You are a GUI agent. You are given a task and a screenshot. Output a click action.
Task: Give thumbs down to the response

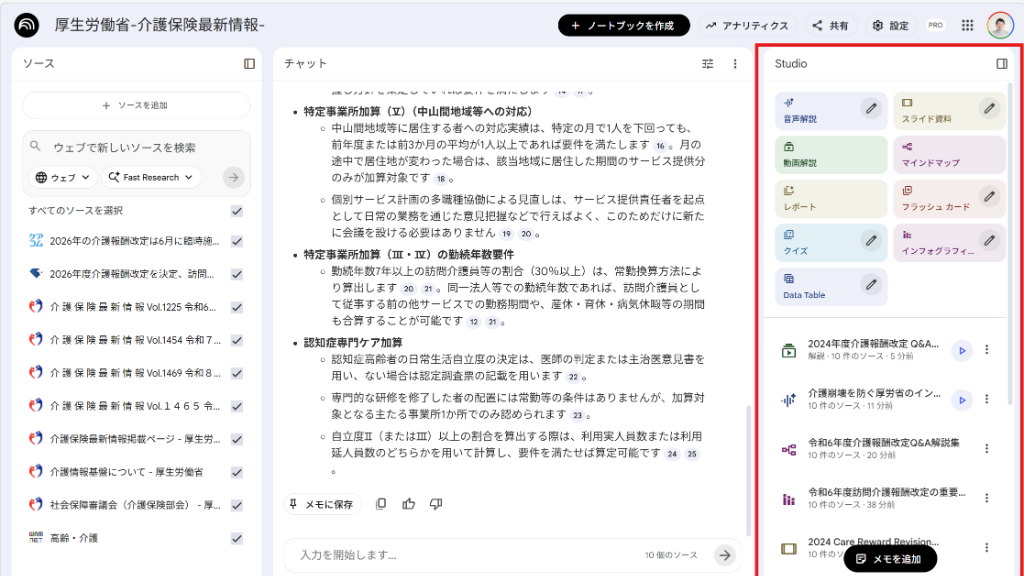(436, 504)
